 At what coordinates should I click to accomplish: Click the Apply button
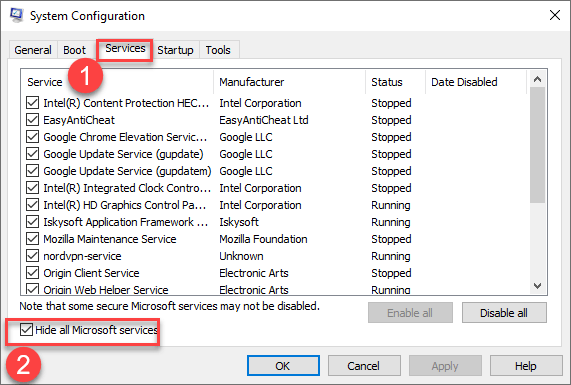click(x=445, y=366)
